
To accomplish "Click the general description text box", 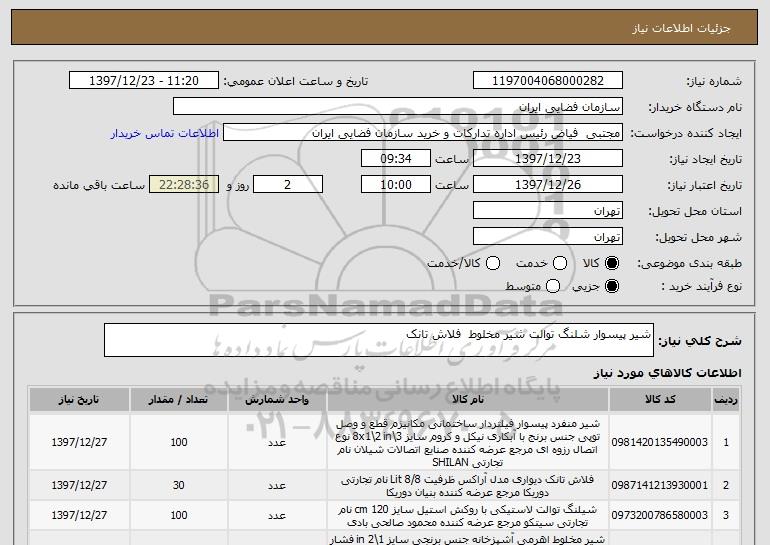I will 379,340.
